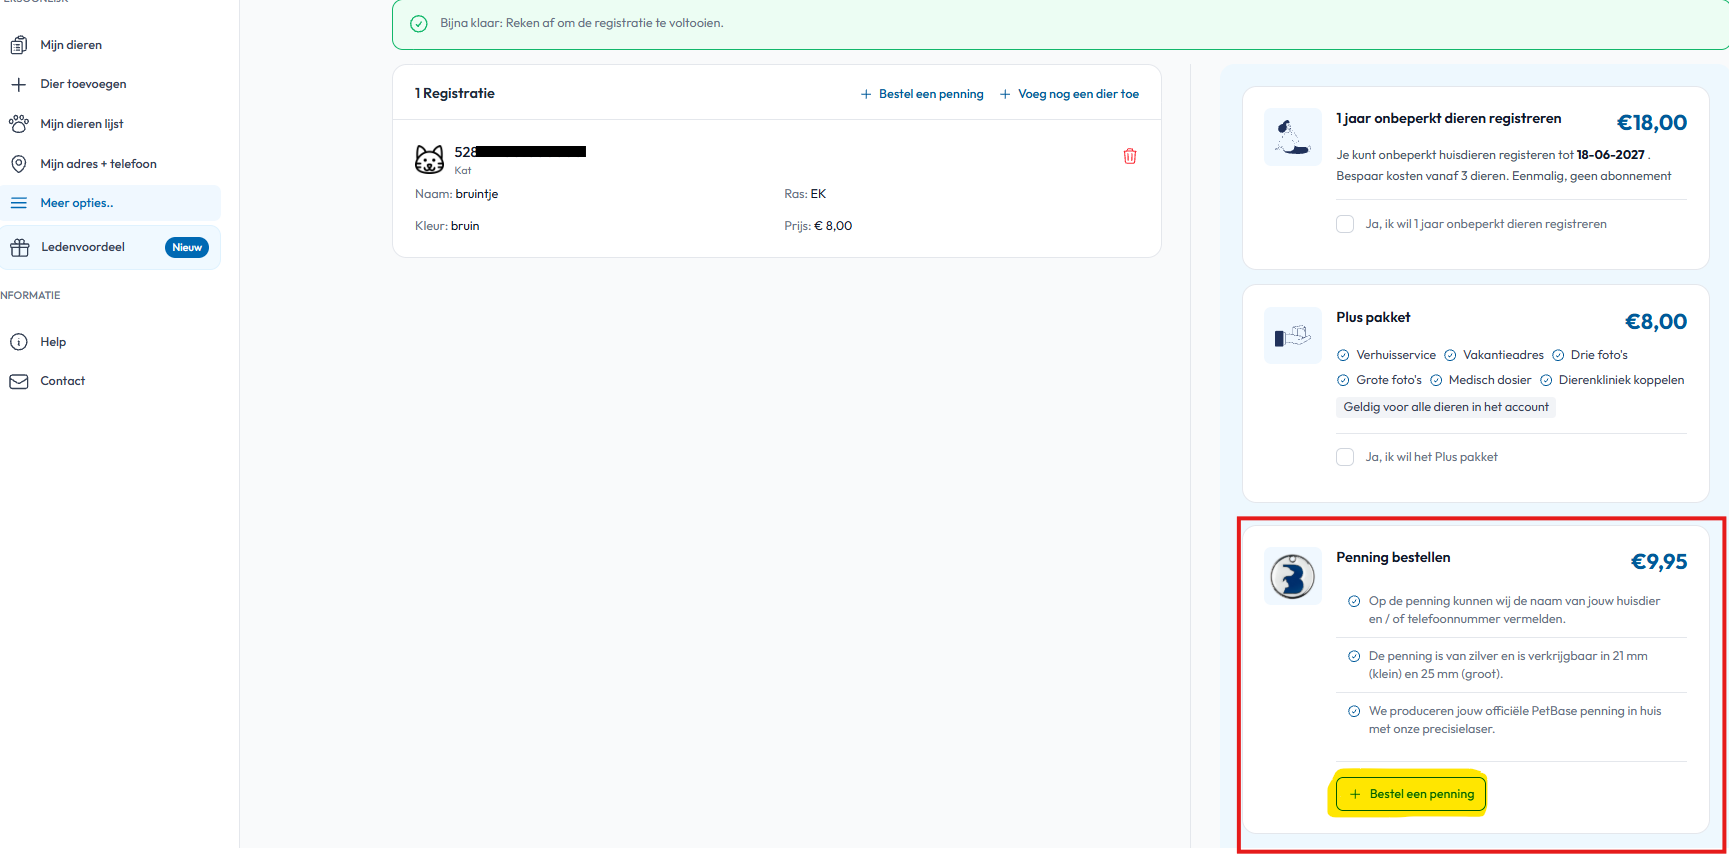The image size is (1729, 854).
Task: Open Ledenvoordeel item
Action: [x=110, y=247]
